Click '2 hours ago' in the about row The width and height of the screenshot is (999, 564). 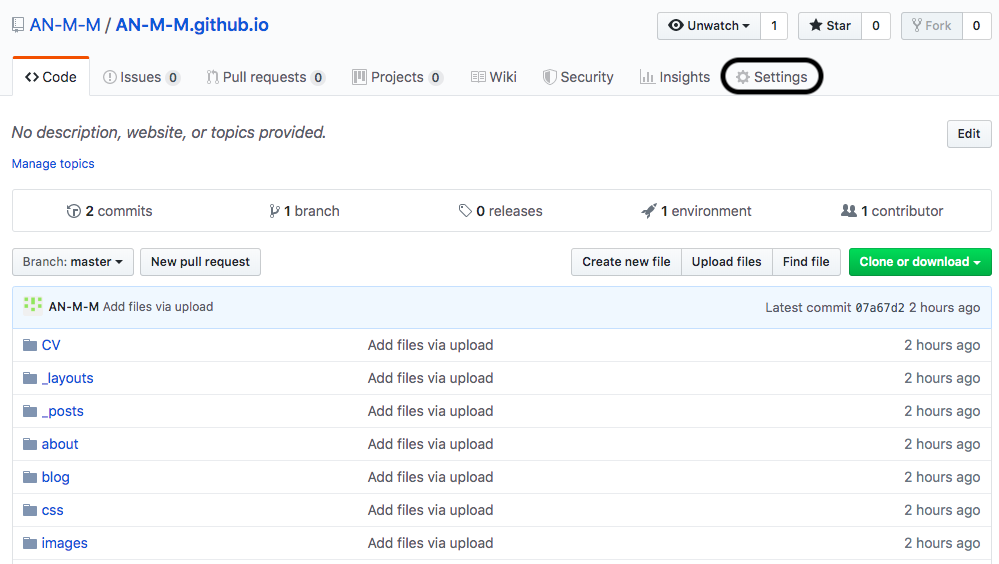942,444
